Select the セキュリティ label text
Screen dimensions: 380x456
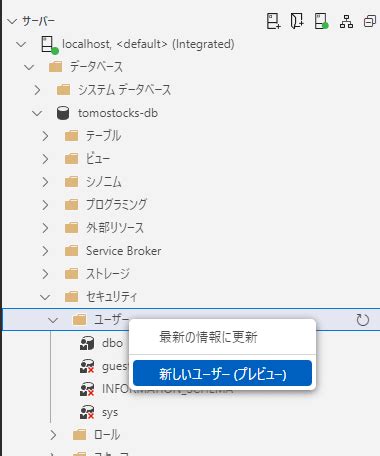(111, 297)
